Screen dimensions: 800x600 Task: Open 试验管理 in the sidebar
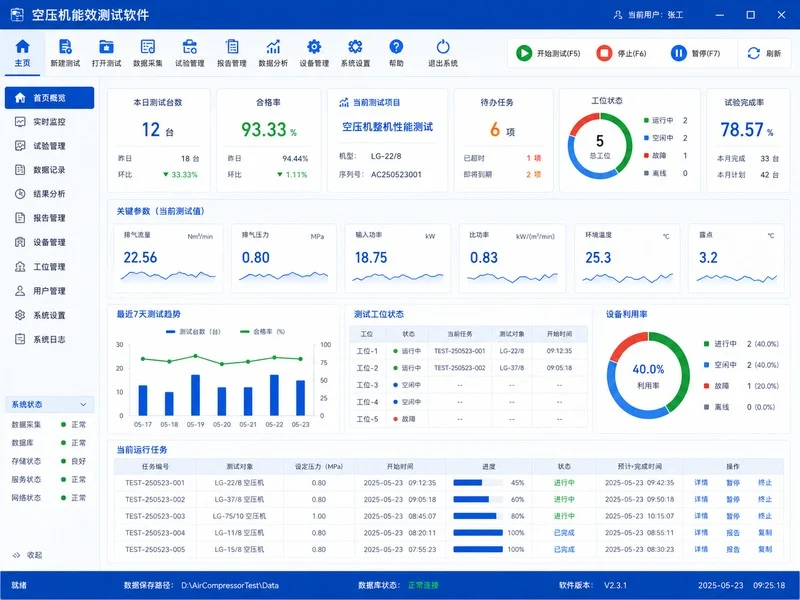49,146
